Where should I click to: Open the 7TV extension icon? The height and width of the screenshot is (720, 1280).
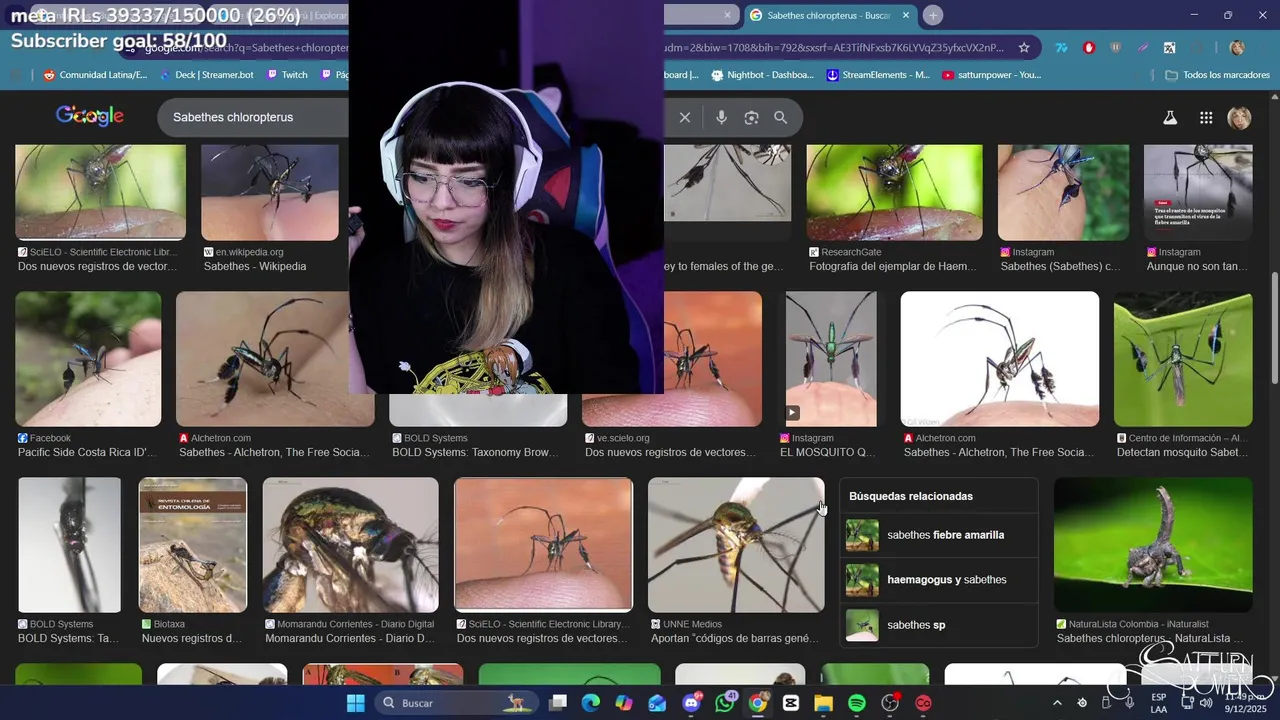(1062, 47)
